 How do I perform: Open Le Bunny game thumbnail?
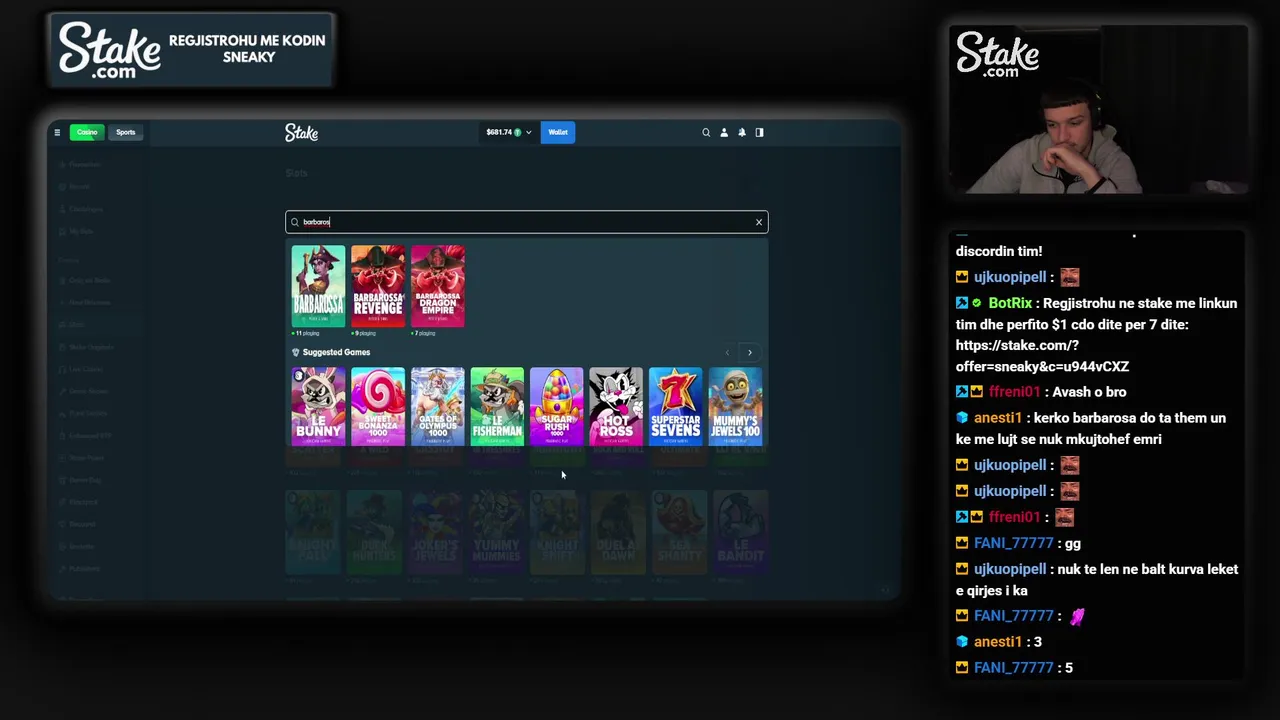318,406
